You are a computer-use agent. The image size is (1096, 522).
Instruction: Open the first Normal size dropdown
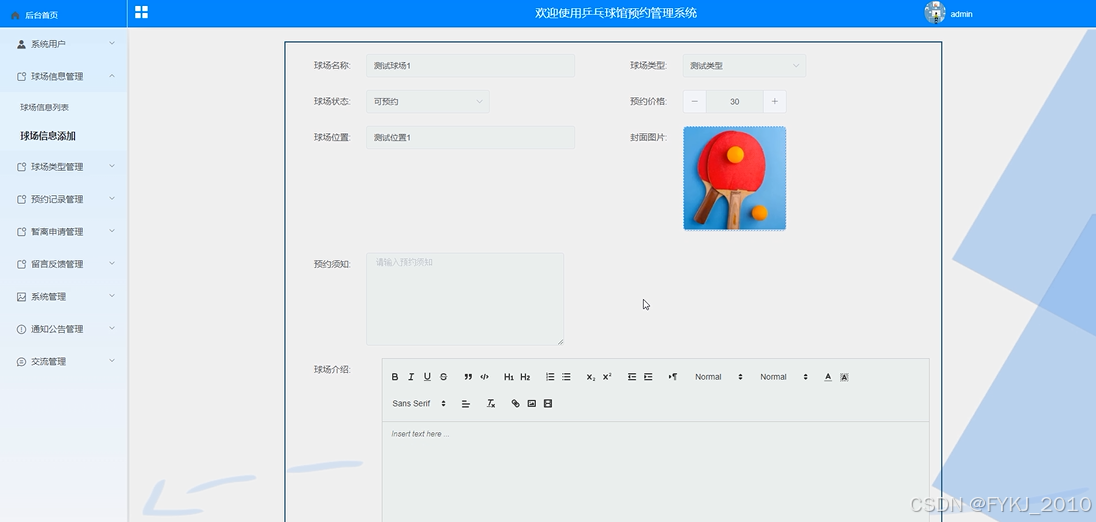click(719, 377)
